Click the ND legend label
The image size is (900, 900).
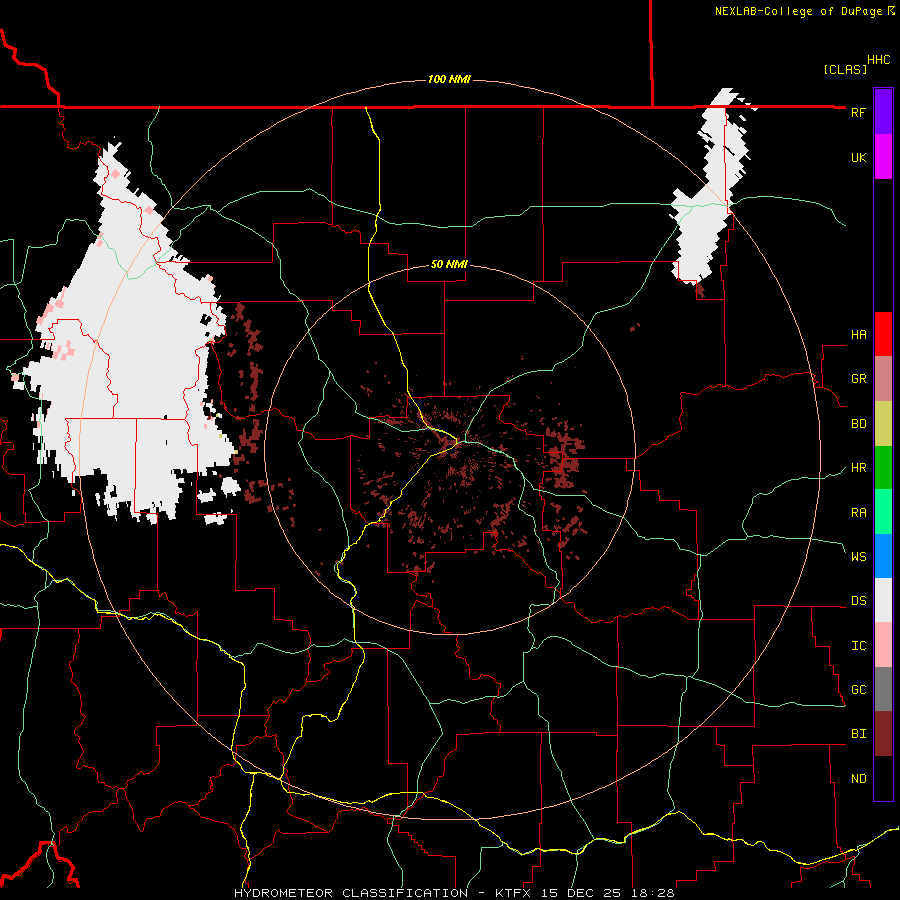pyautogui.click(x=858, y=779)
